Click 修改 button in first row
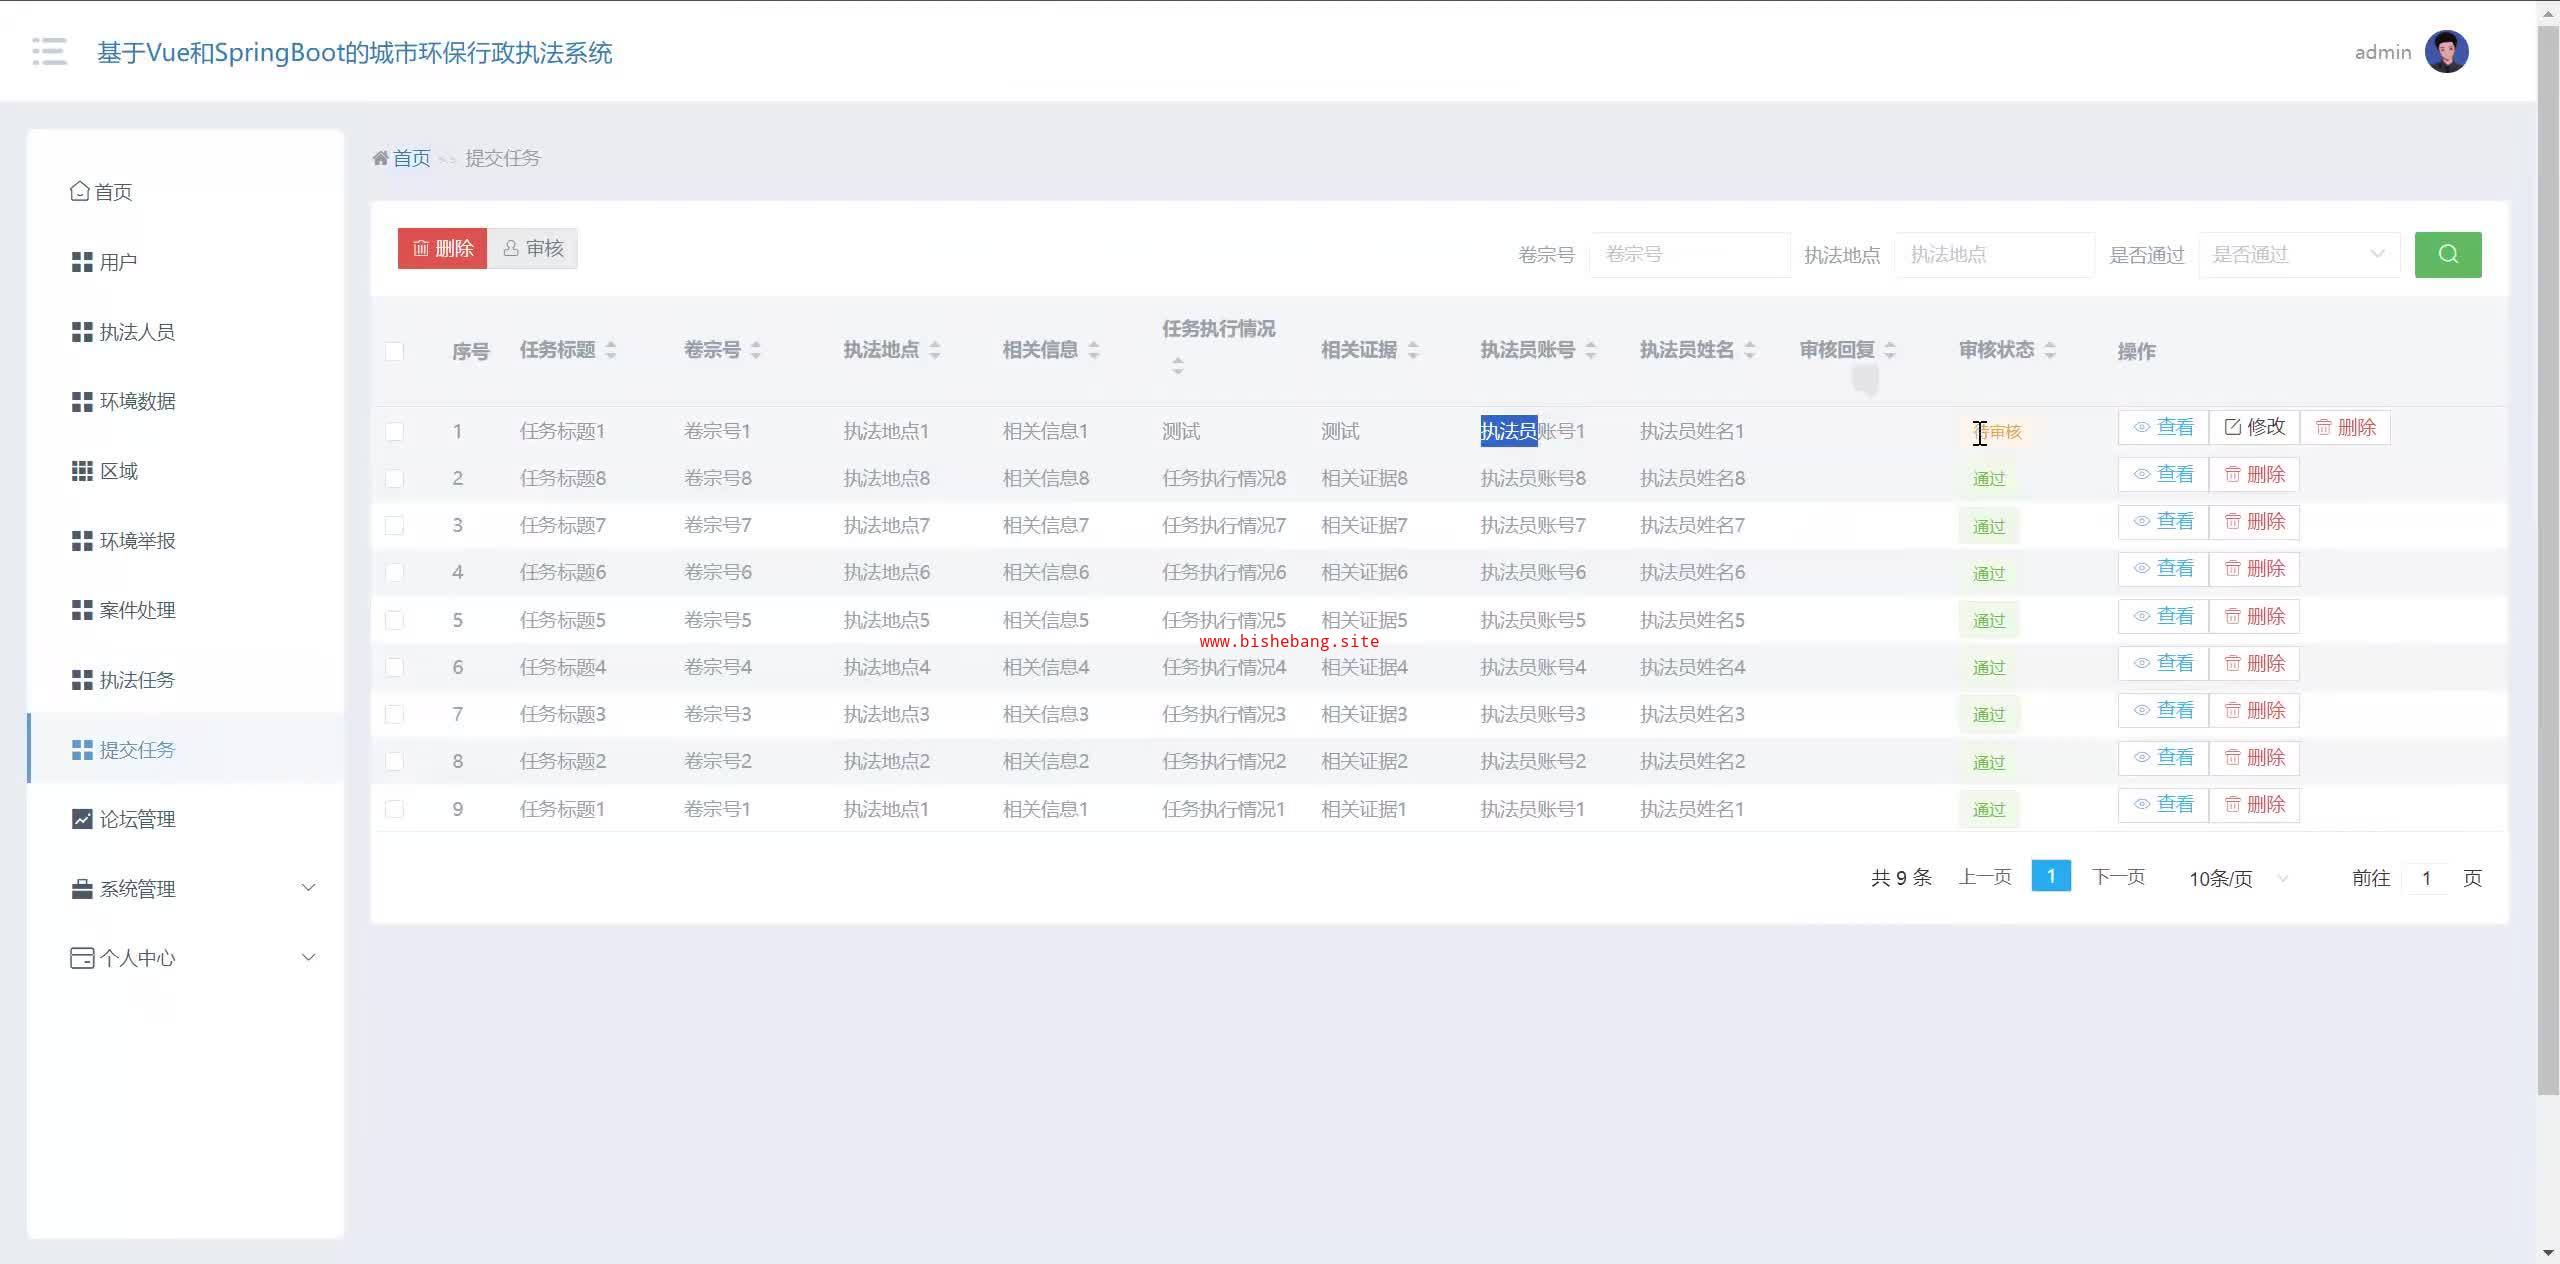 (2254, 427)
